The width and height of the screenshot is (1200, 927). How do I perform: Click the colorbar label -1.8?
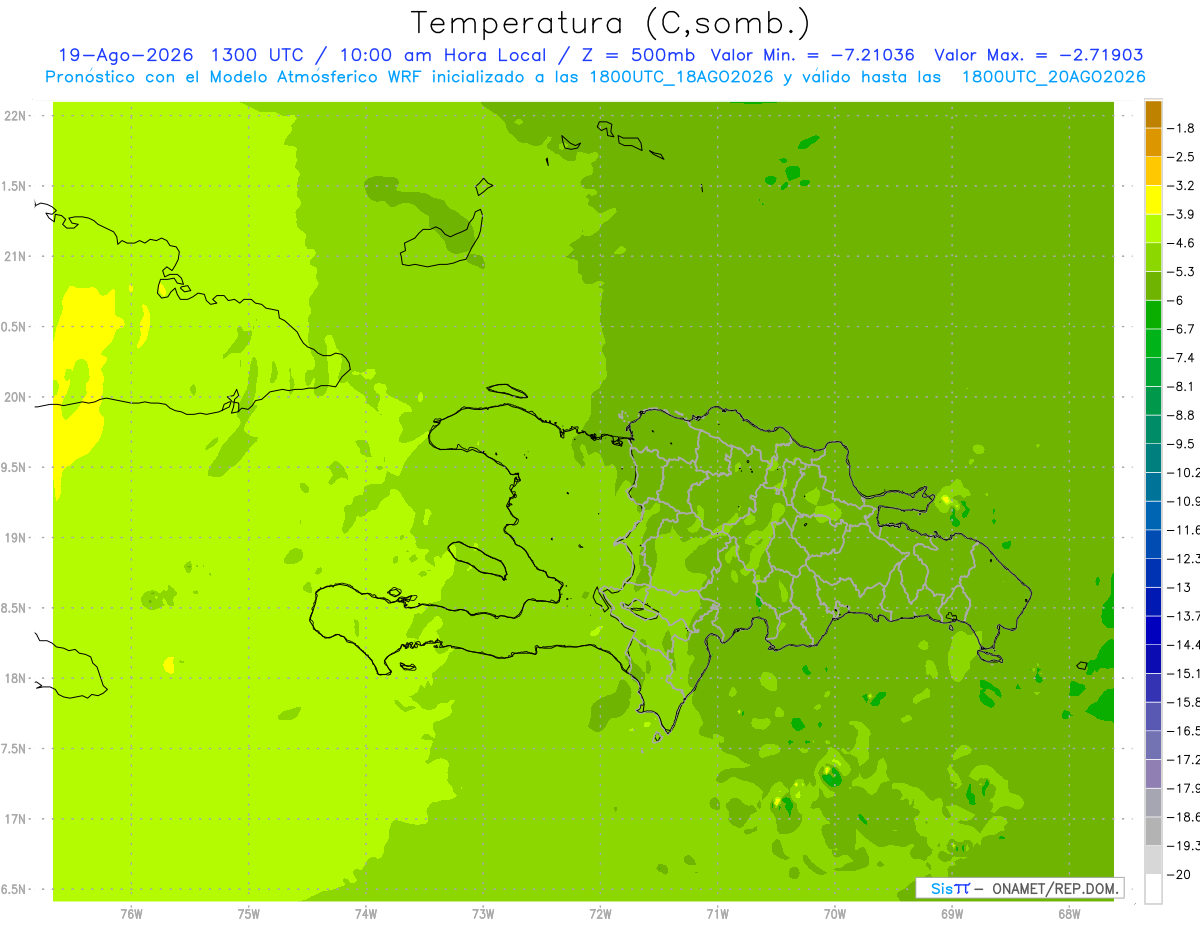tap(1183, 128)
